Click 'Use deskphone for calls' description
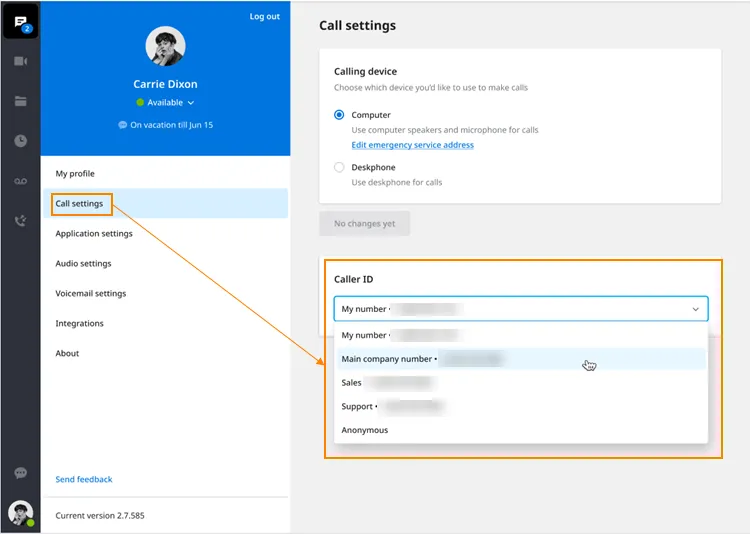750x534 pixels. click(x=397, y=182)
